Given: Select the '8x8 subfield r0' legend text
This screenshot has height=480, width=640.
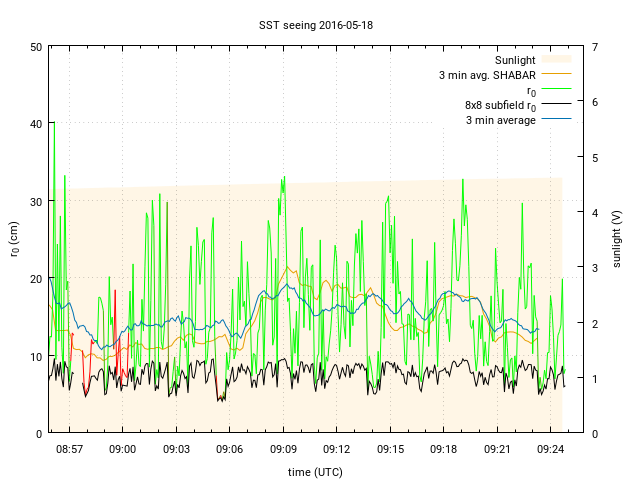Looking at the screenshot, I should 500,105.
